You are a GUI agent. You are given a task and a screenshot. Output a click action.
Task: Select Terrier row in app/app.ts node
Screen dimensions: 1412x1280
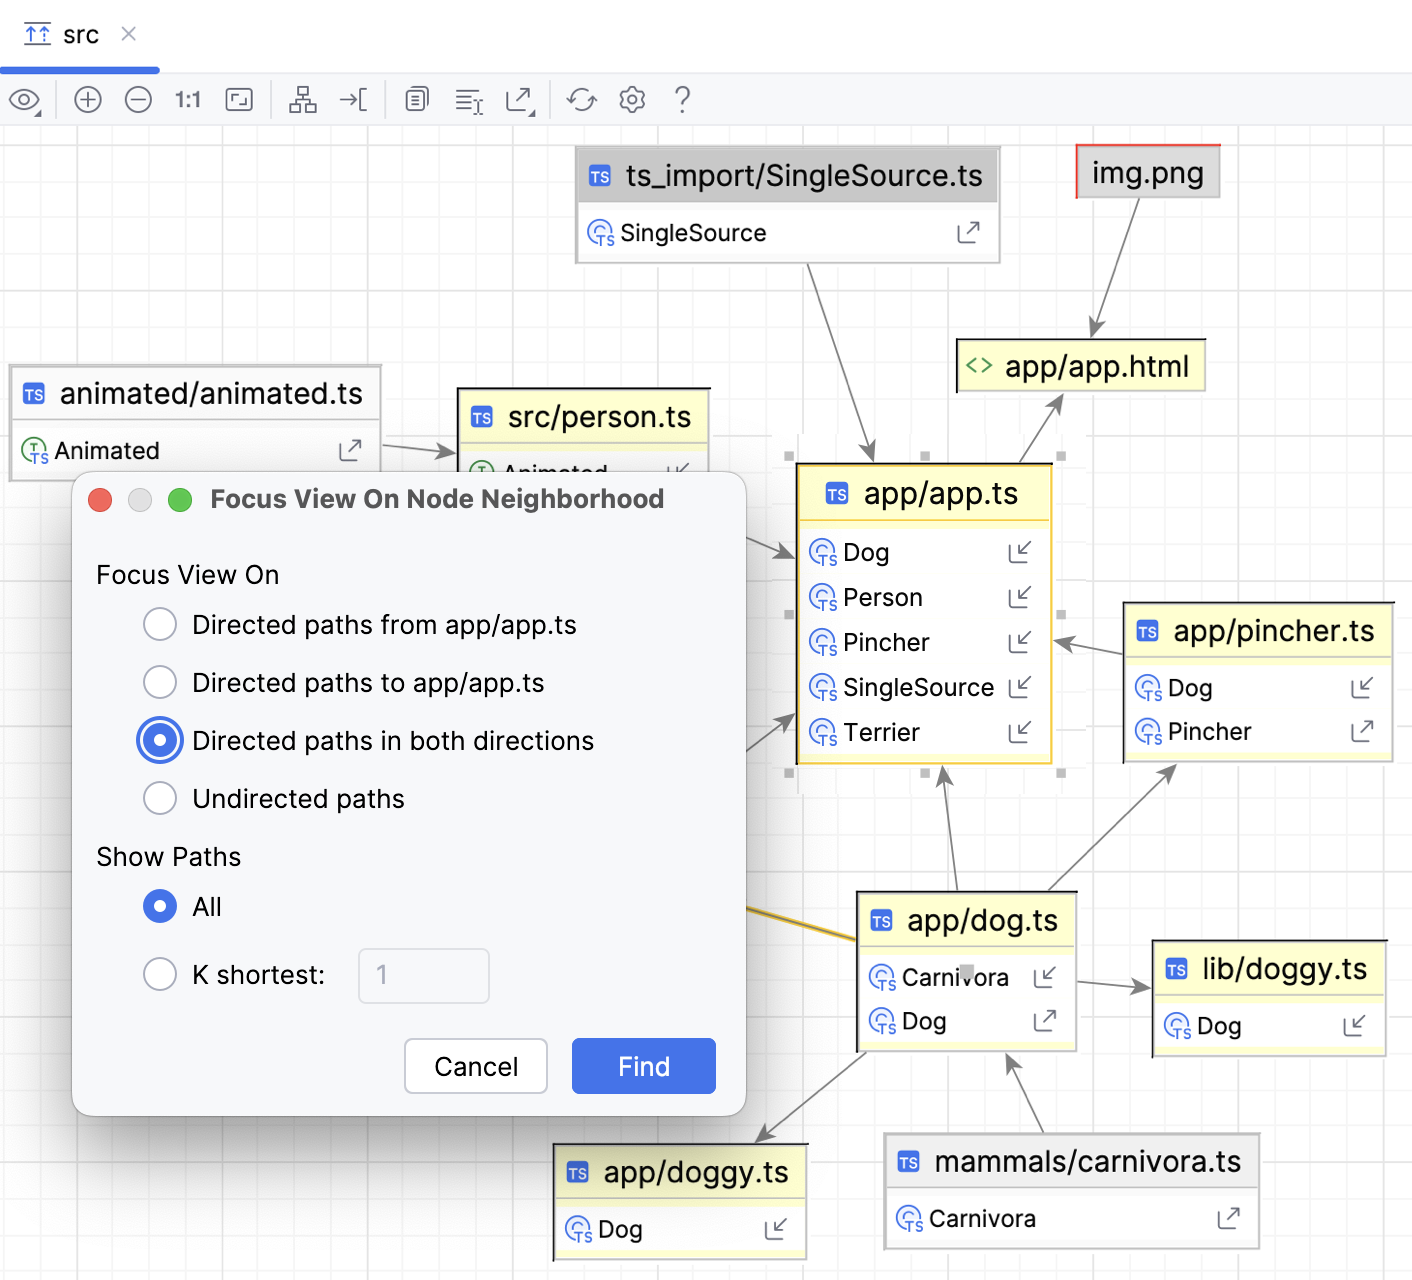click(924, 732)
